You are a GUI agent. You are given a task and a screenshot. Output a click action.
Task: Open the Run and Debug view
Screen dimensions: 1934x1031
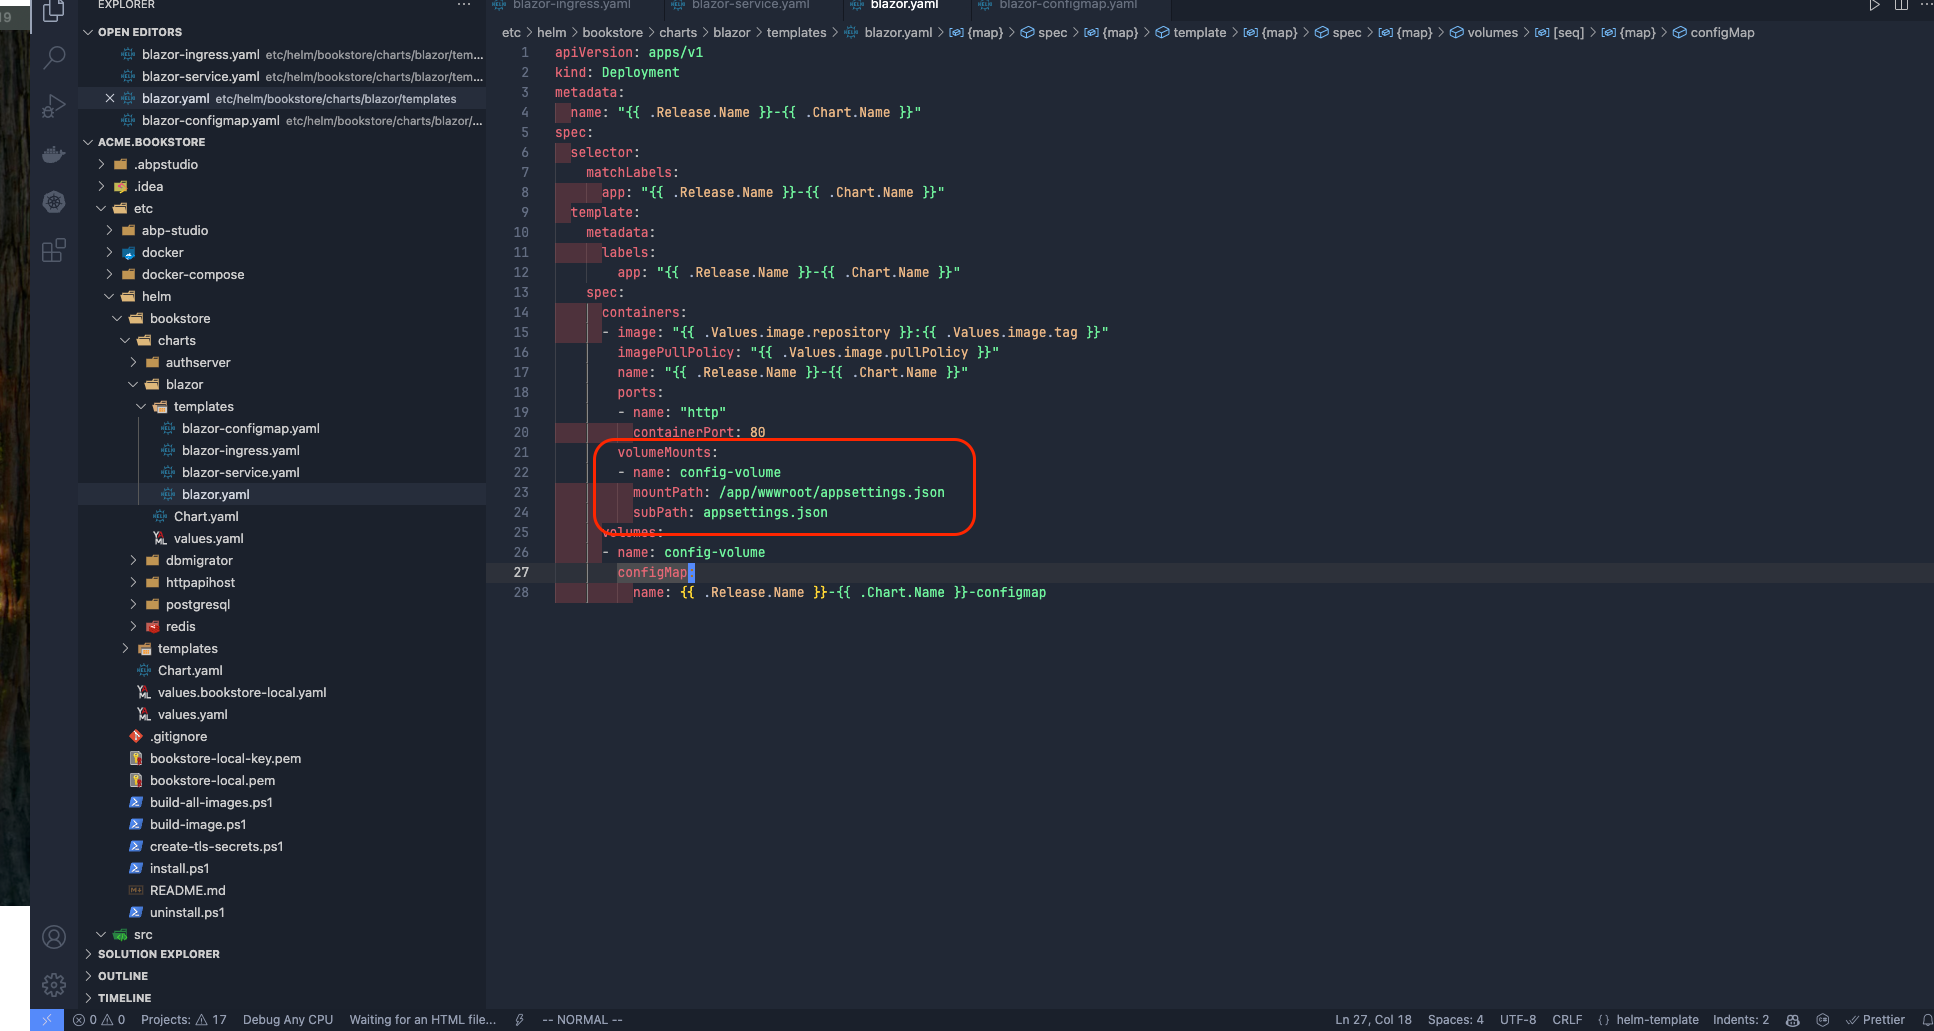[x=54, y=106]
